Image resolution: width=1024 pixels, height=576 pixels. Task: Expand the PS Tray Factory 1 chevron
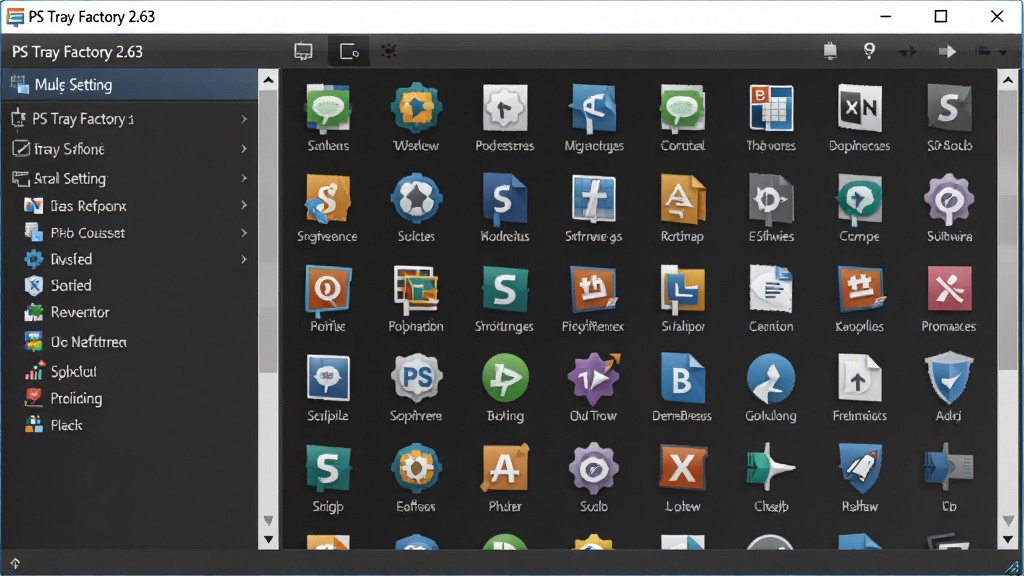pos(244,119)
